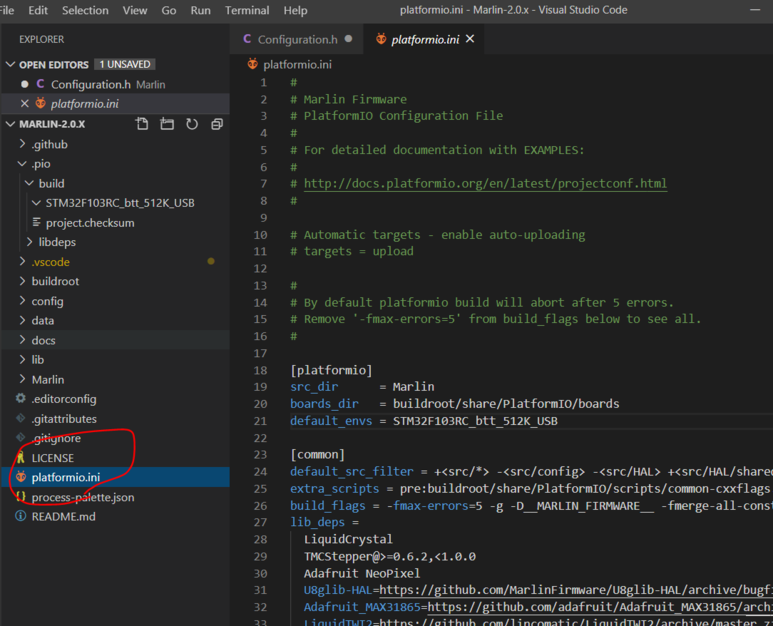
Task: Expand the lib folder
Action: tap(22, 359)
